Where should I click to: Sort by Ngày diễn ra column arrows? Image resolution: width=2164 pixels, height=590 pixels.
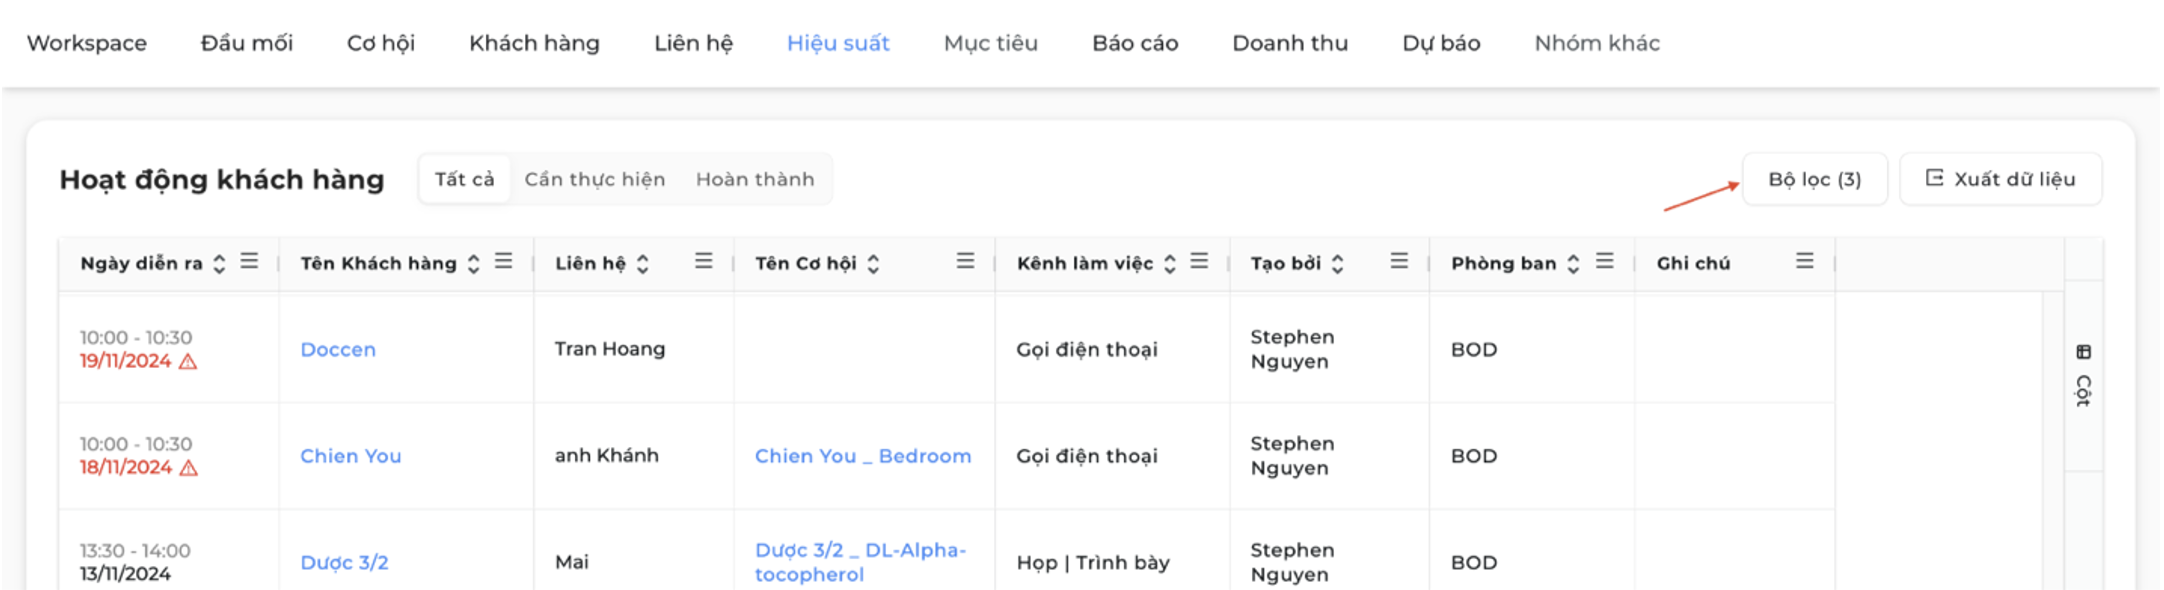pos(219,264)
